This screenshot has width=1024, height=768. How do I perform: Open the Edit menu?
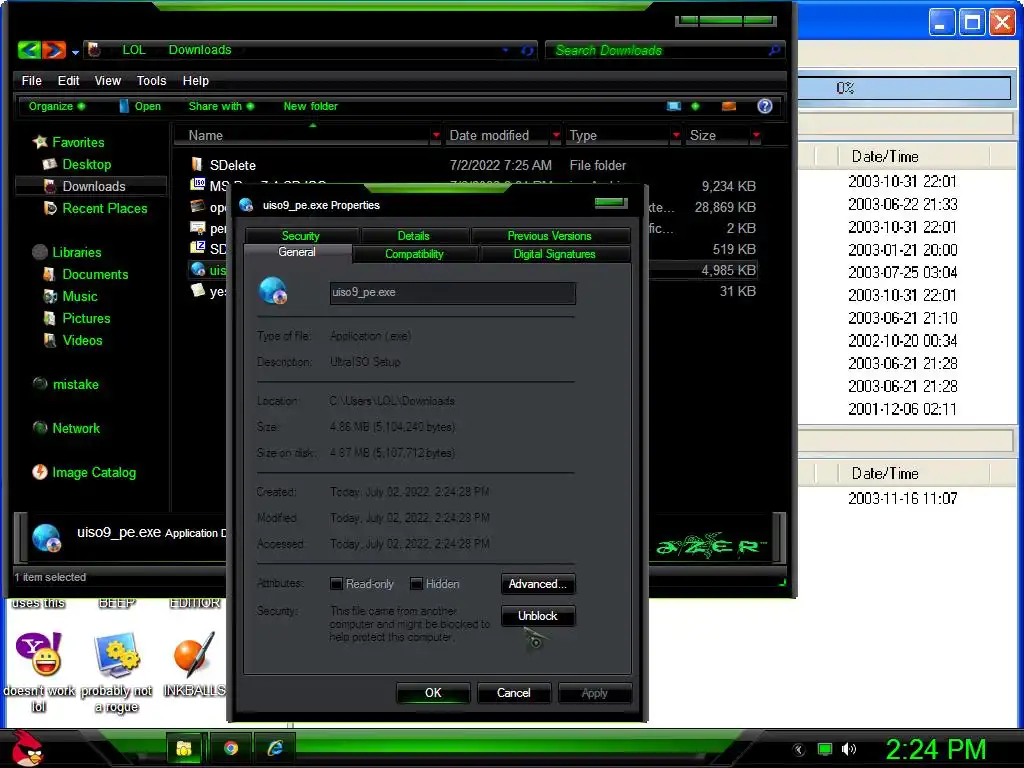68,80
